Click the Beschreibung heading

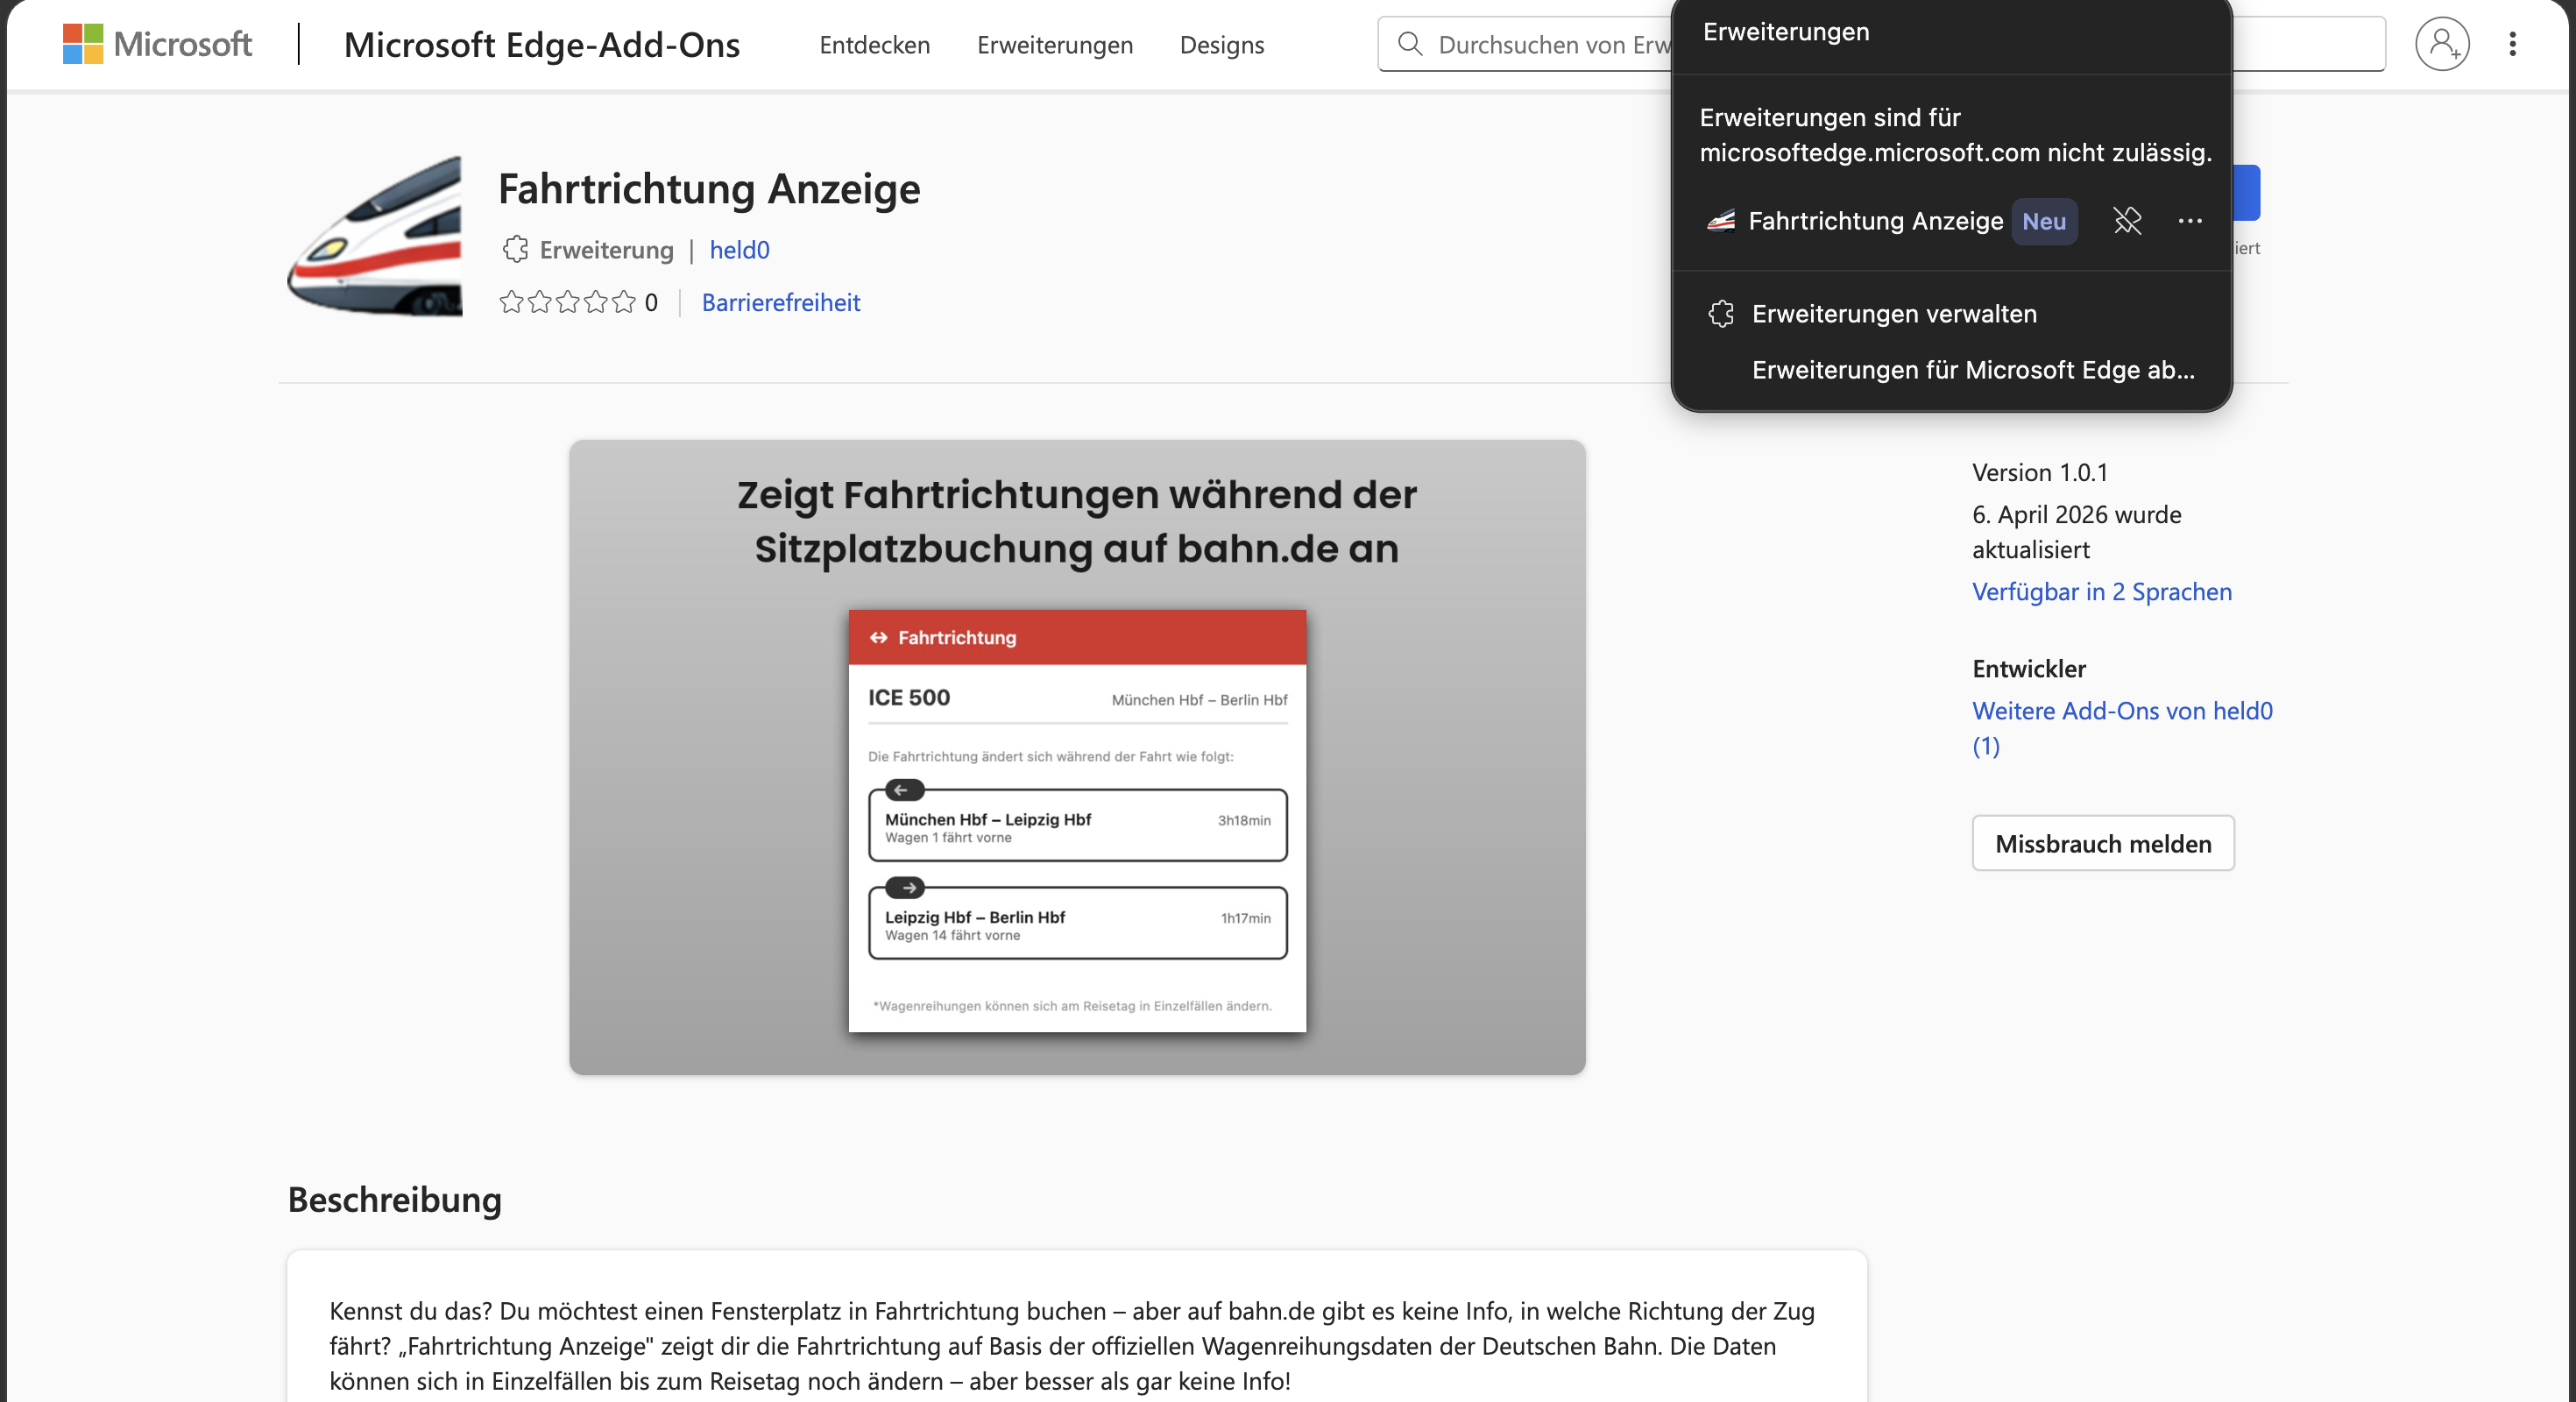pos(395,1199)
